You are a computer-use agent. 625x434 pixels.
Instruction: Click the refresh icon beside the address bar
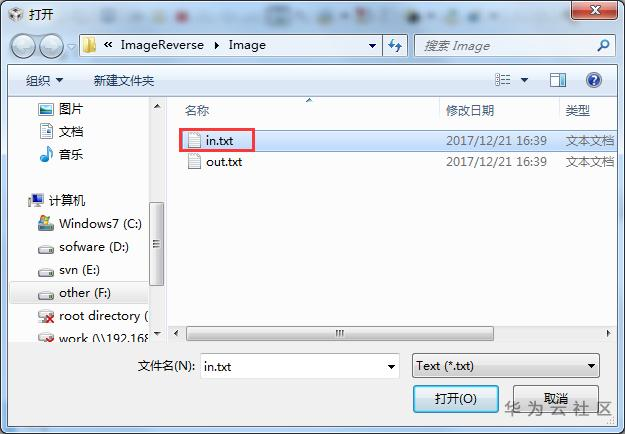pos(395,45)
